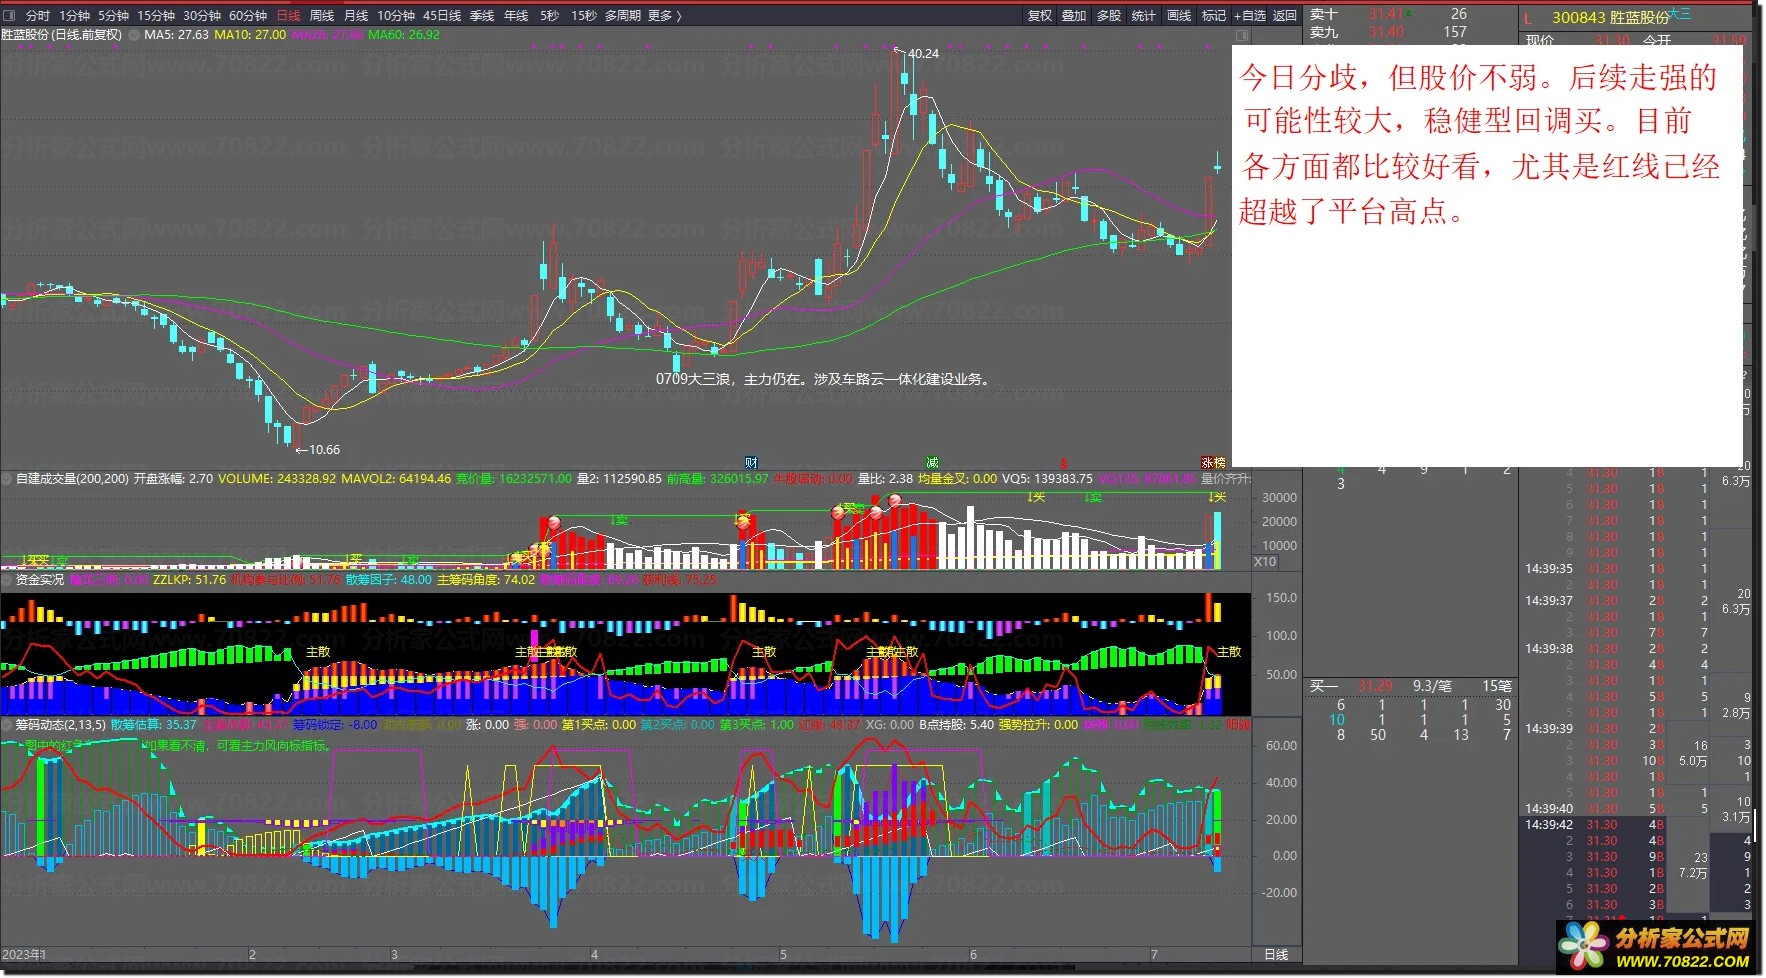Viewport: 1766px width, 978px height.
Task: Click the 300843 胜蓝股份 stock title
Action: [x=1610, y=18]
